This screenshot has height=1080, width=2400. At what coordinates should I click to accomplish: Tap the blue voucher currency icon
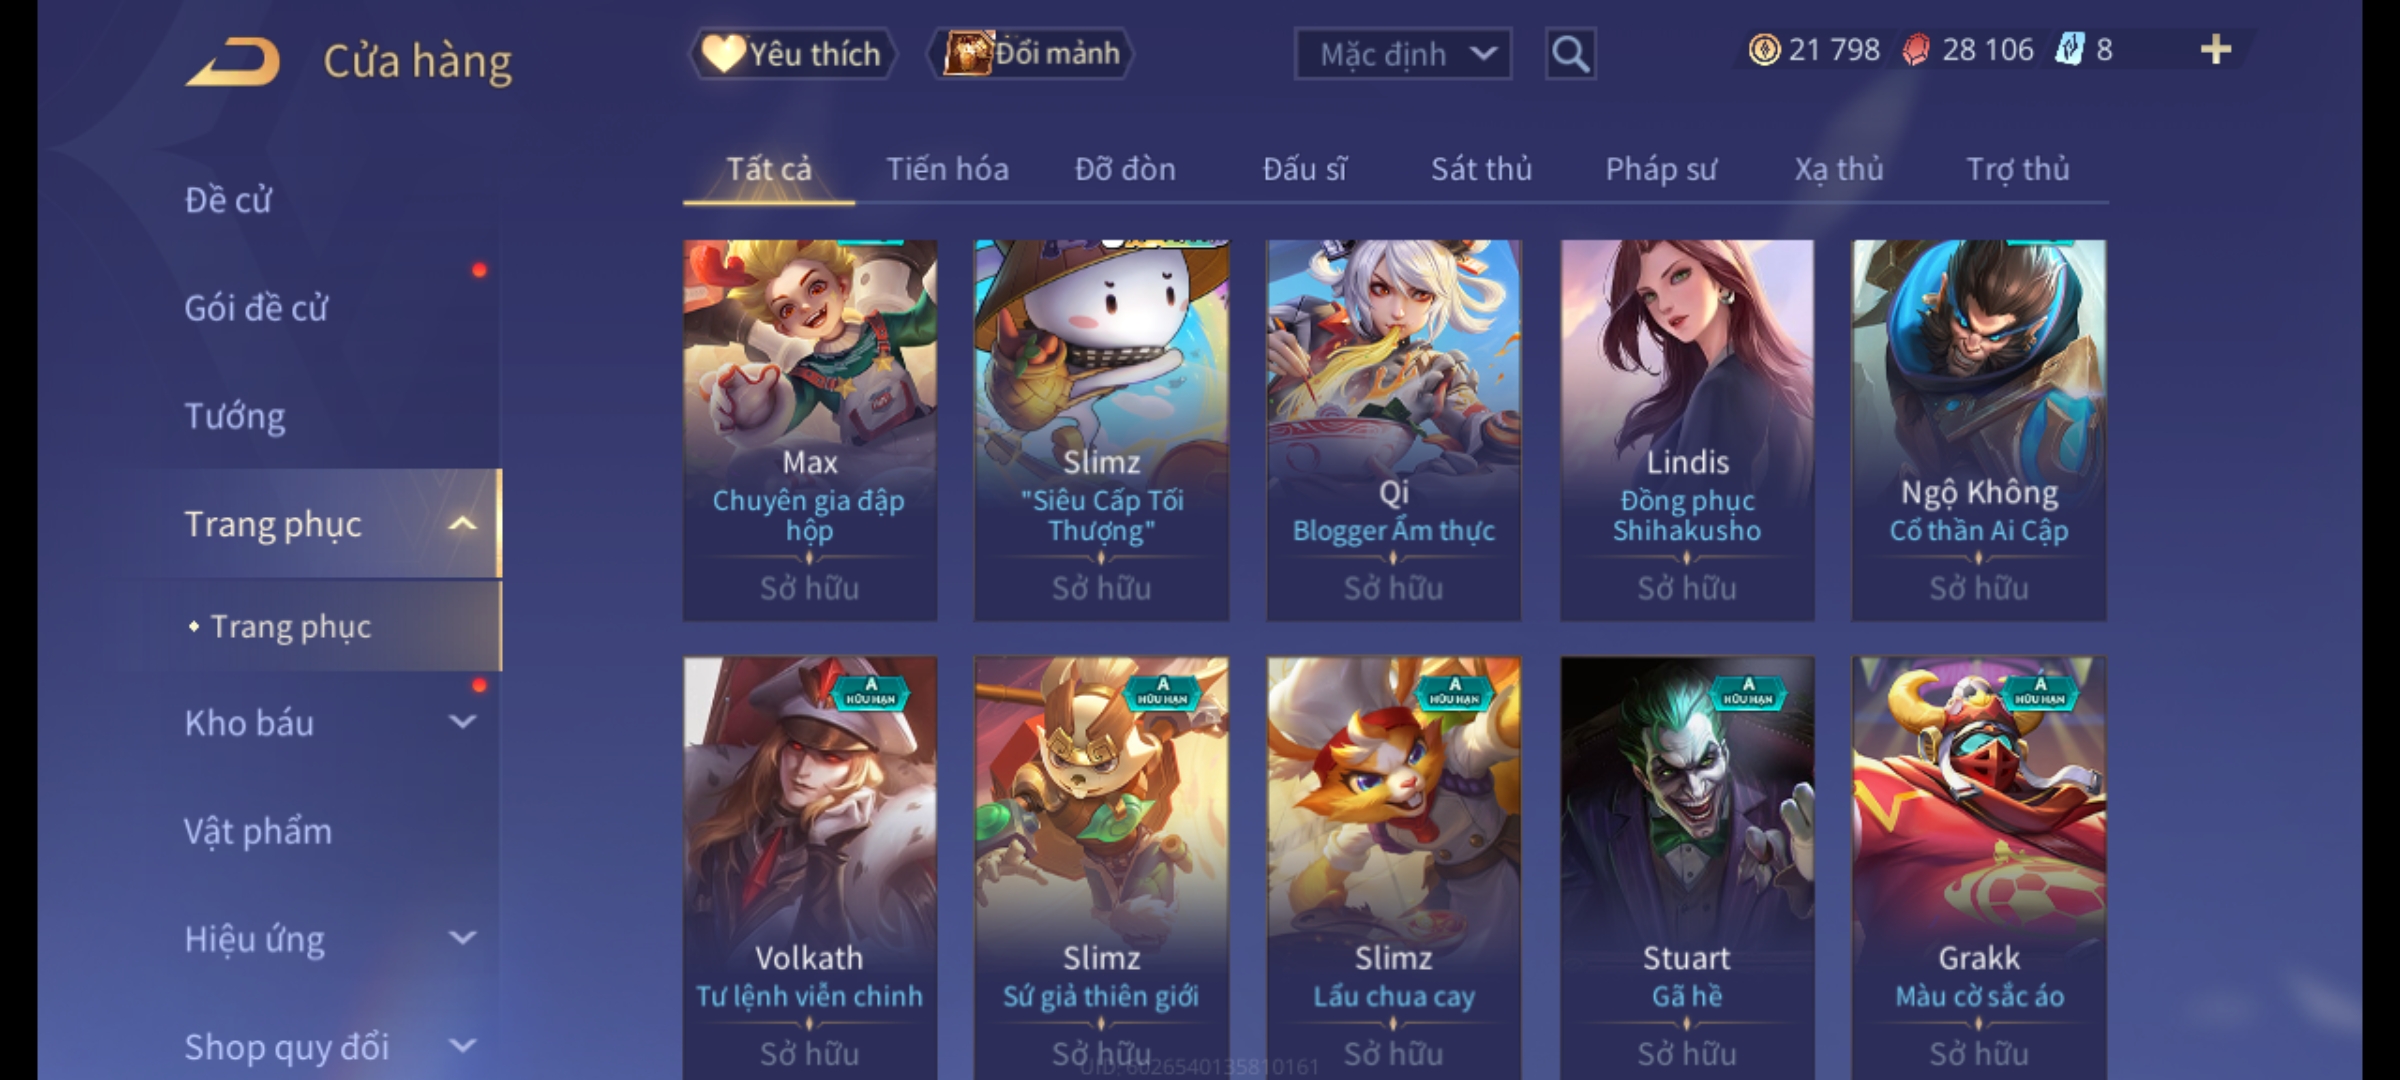click(x=2069, y=50)
